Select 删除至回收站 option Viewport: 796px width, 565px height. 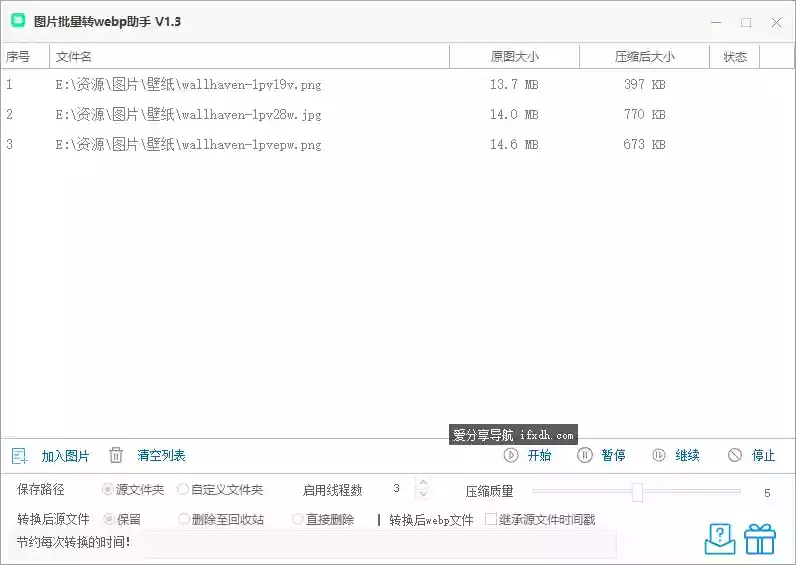(221, 519)
